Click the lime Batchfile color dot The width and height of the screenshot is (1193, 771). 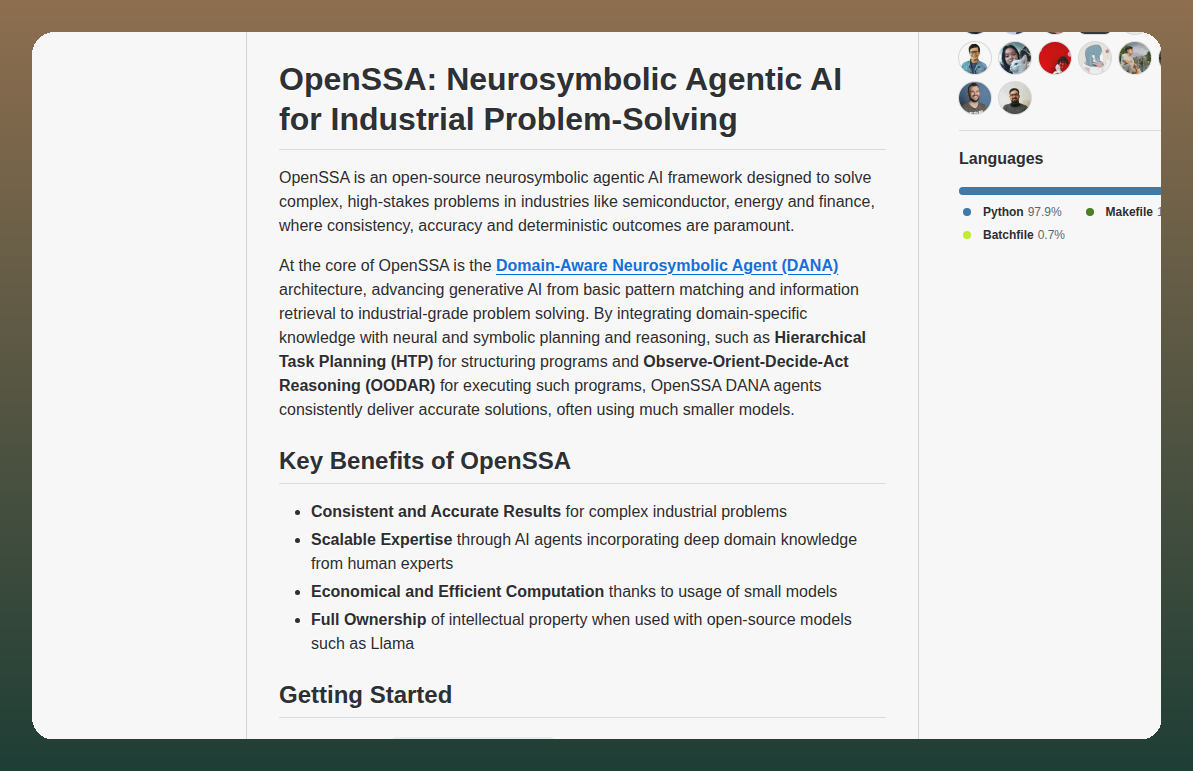[967, 235]
